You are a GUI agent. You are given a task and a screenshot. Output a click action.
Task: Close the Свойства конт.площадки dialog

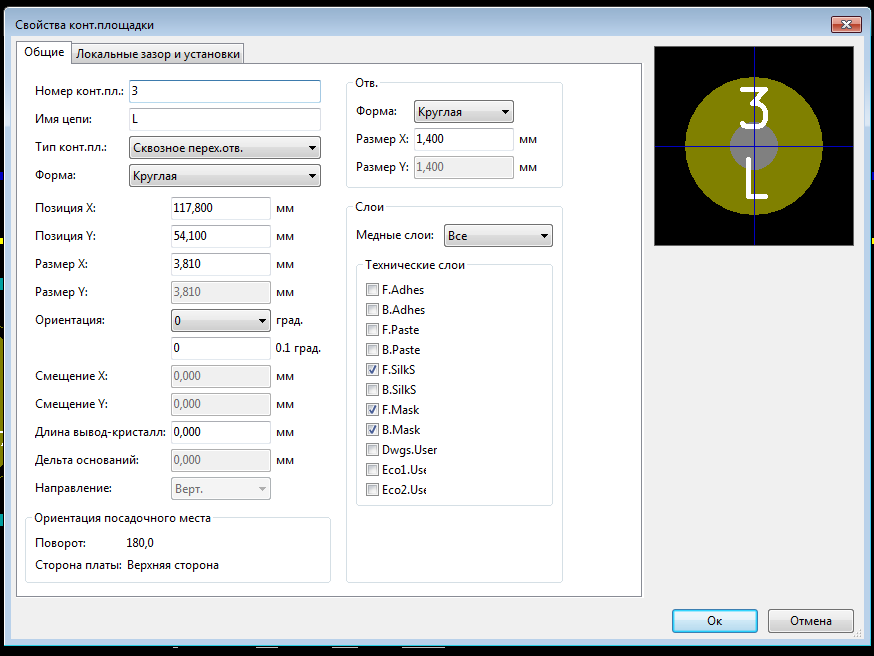(x=846, y=24)
